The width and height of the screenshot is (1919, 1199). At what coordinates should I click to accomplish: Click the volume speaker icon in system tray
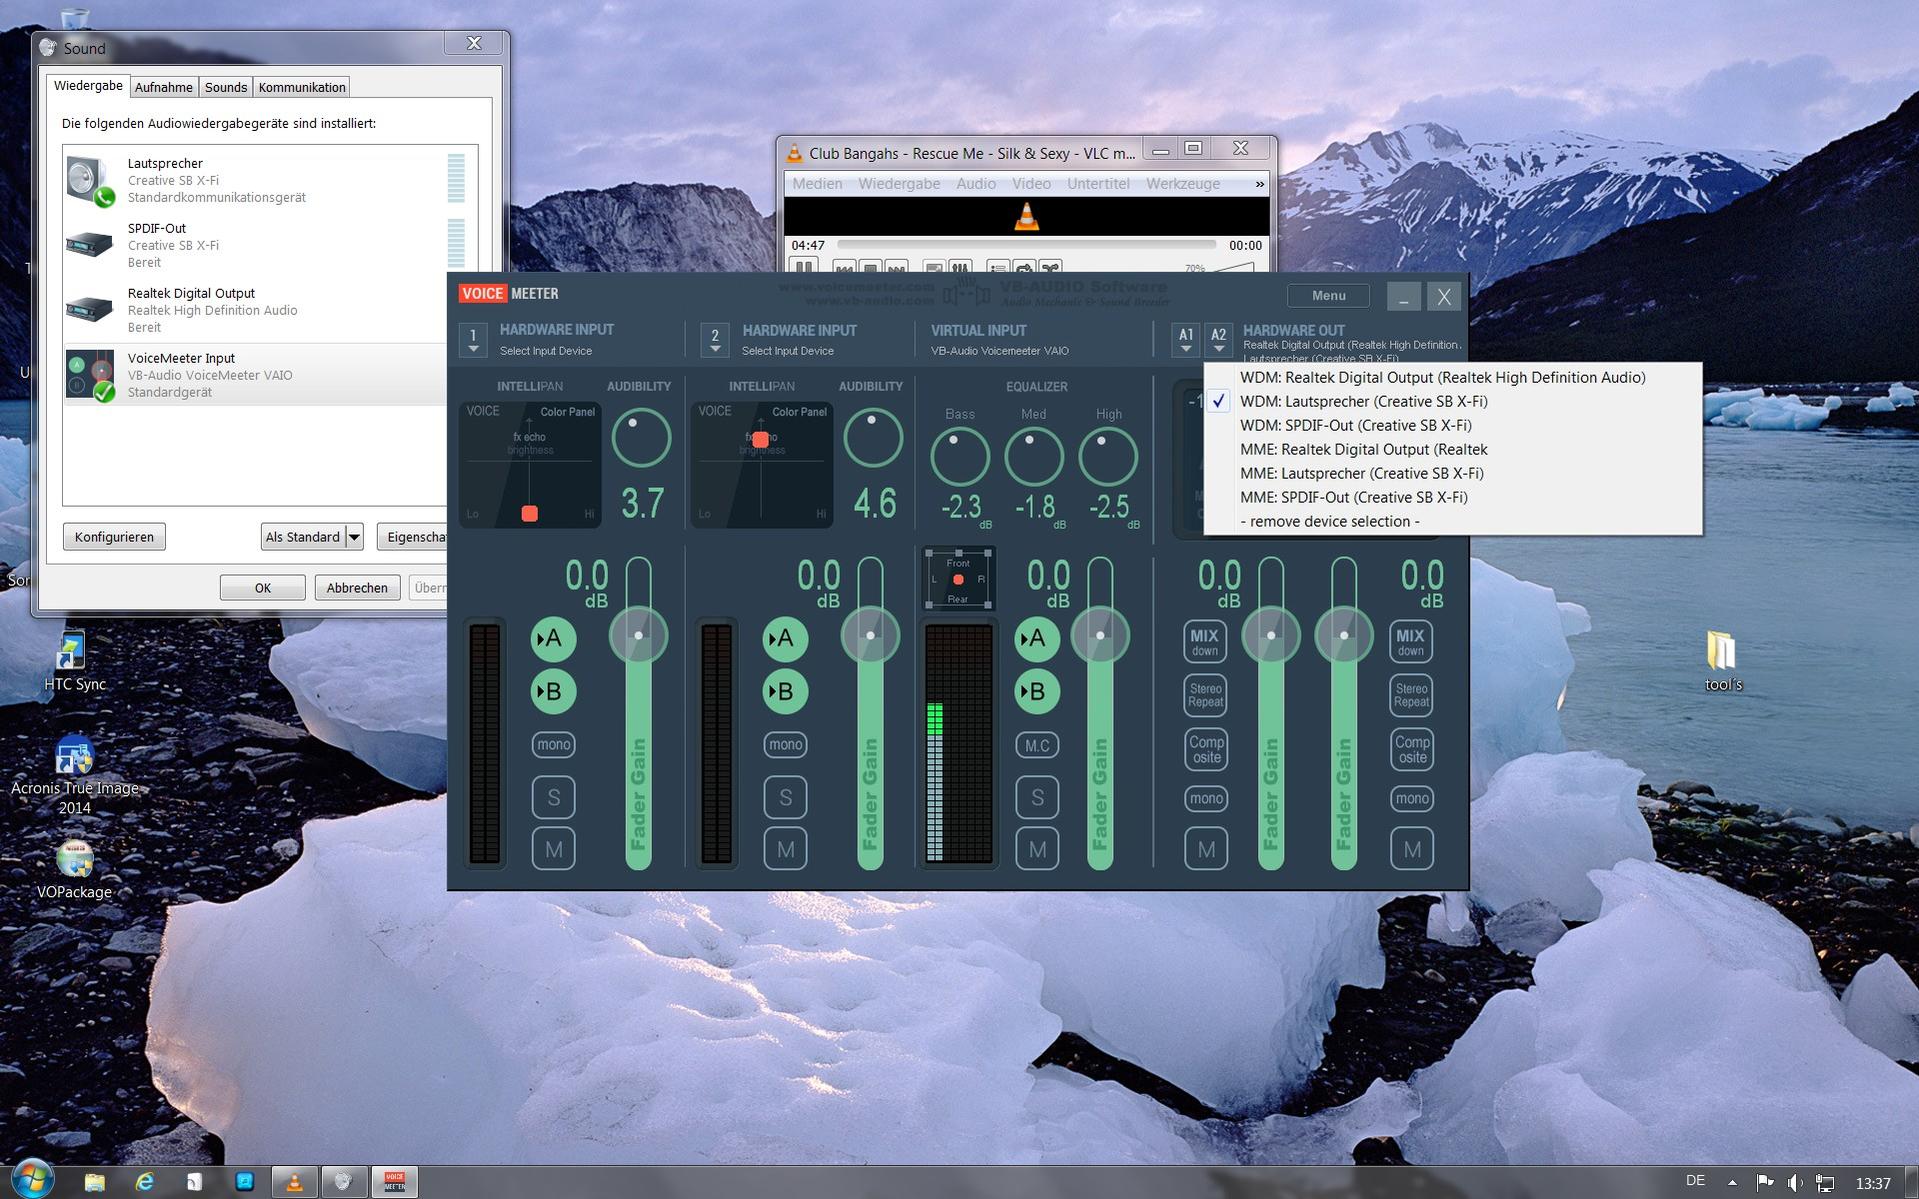pos(1795,1182)
